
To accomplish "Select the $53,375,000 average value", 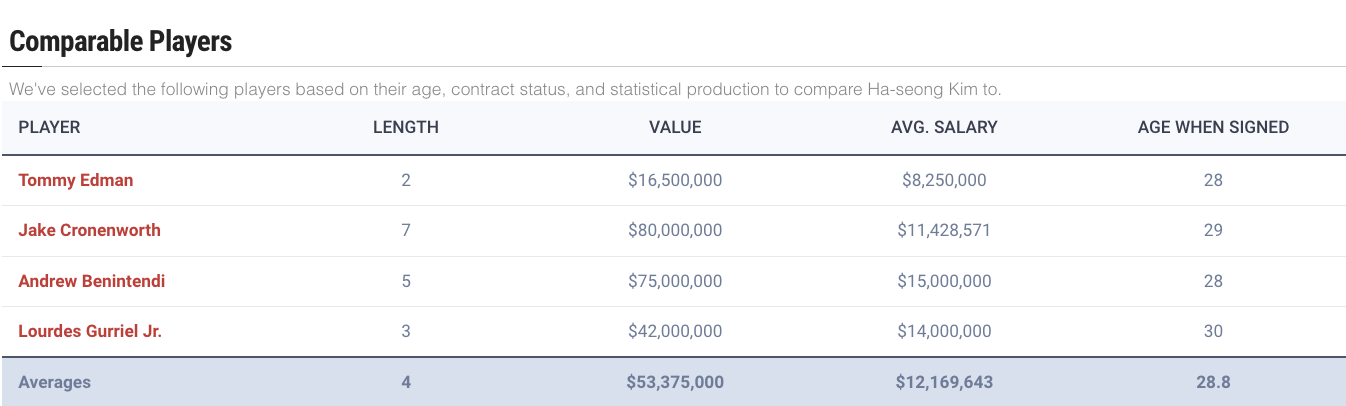I will [x=675, y=382].
